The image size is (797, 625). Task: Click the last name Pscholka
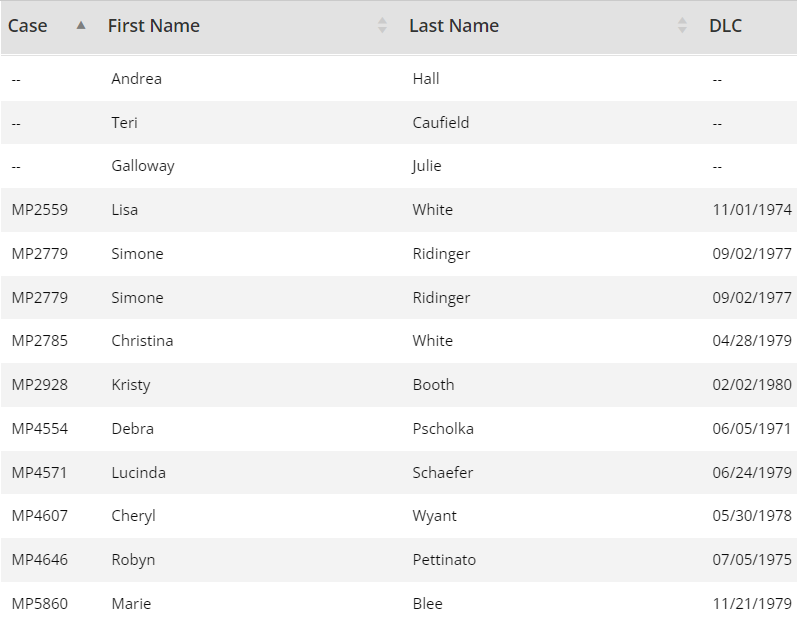[443, 429]
